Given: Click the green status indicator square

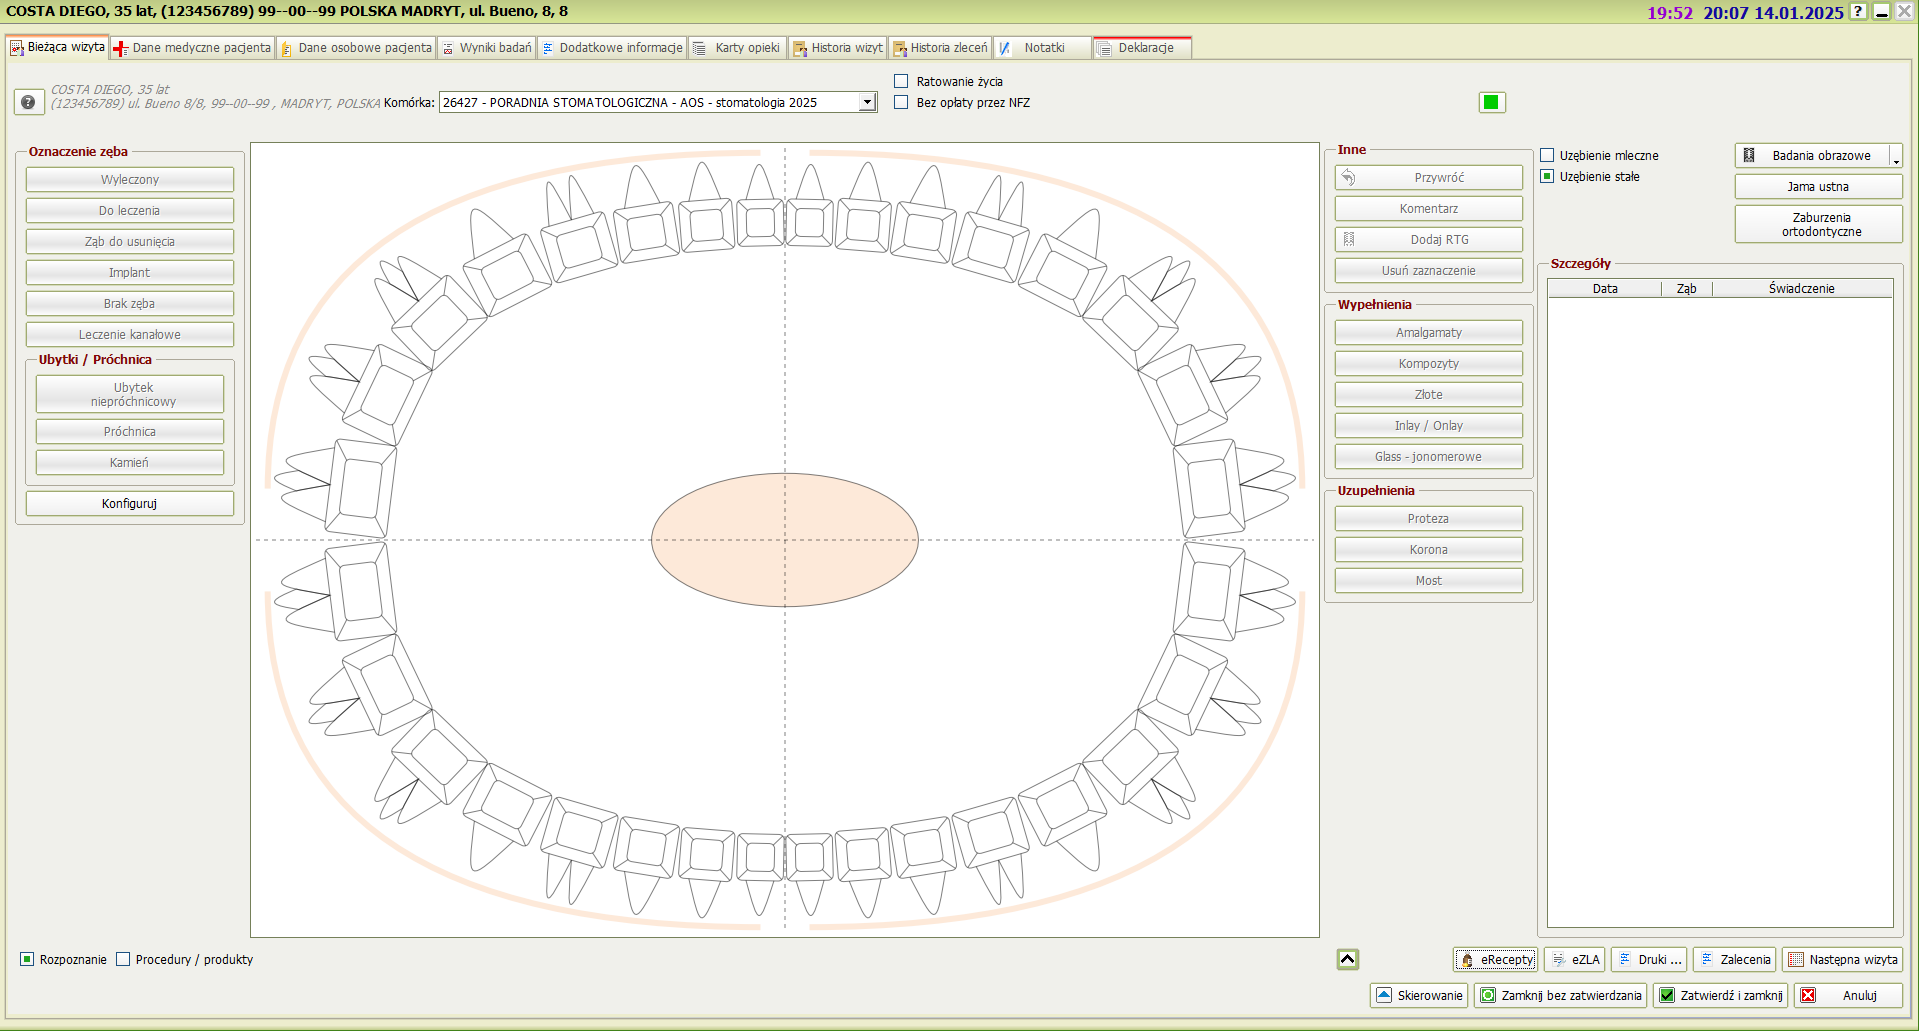Looking at the screenshot, I should [1491, 102].
